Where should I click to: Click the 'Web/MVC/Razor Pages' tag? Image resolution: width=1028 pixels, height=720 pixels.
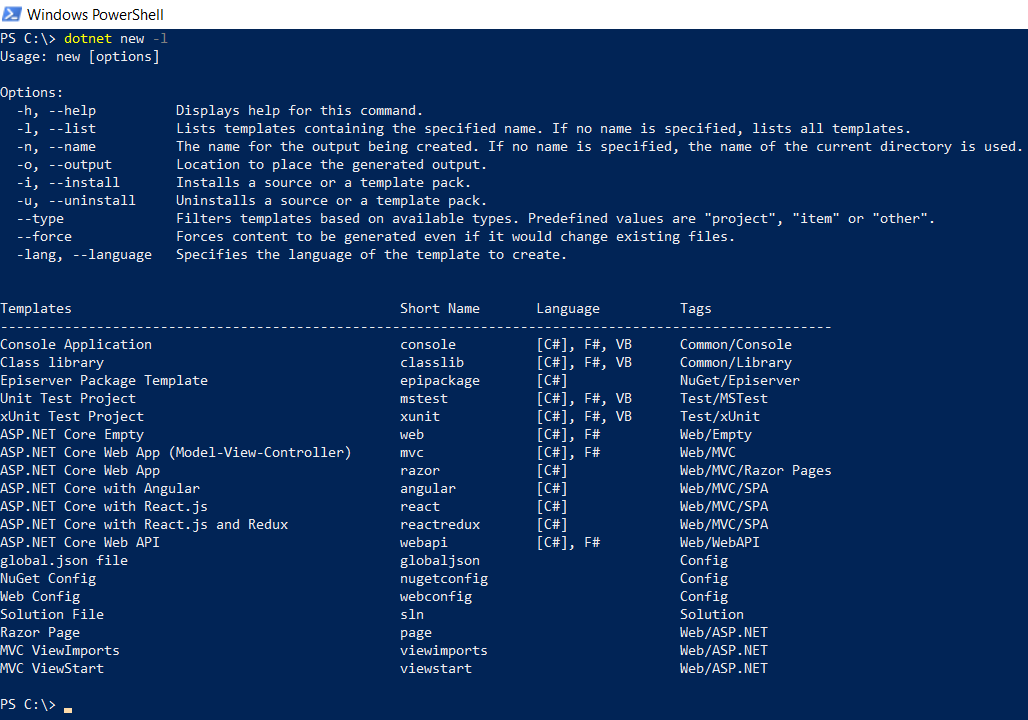pos(755,470)
